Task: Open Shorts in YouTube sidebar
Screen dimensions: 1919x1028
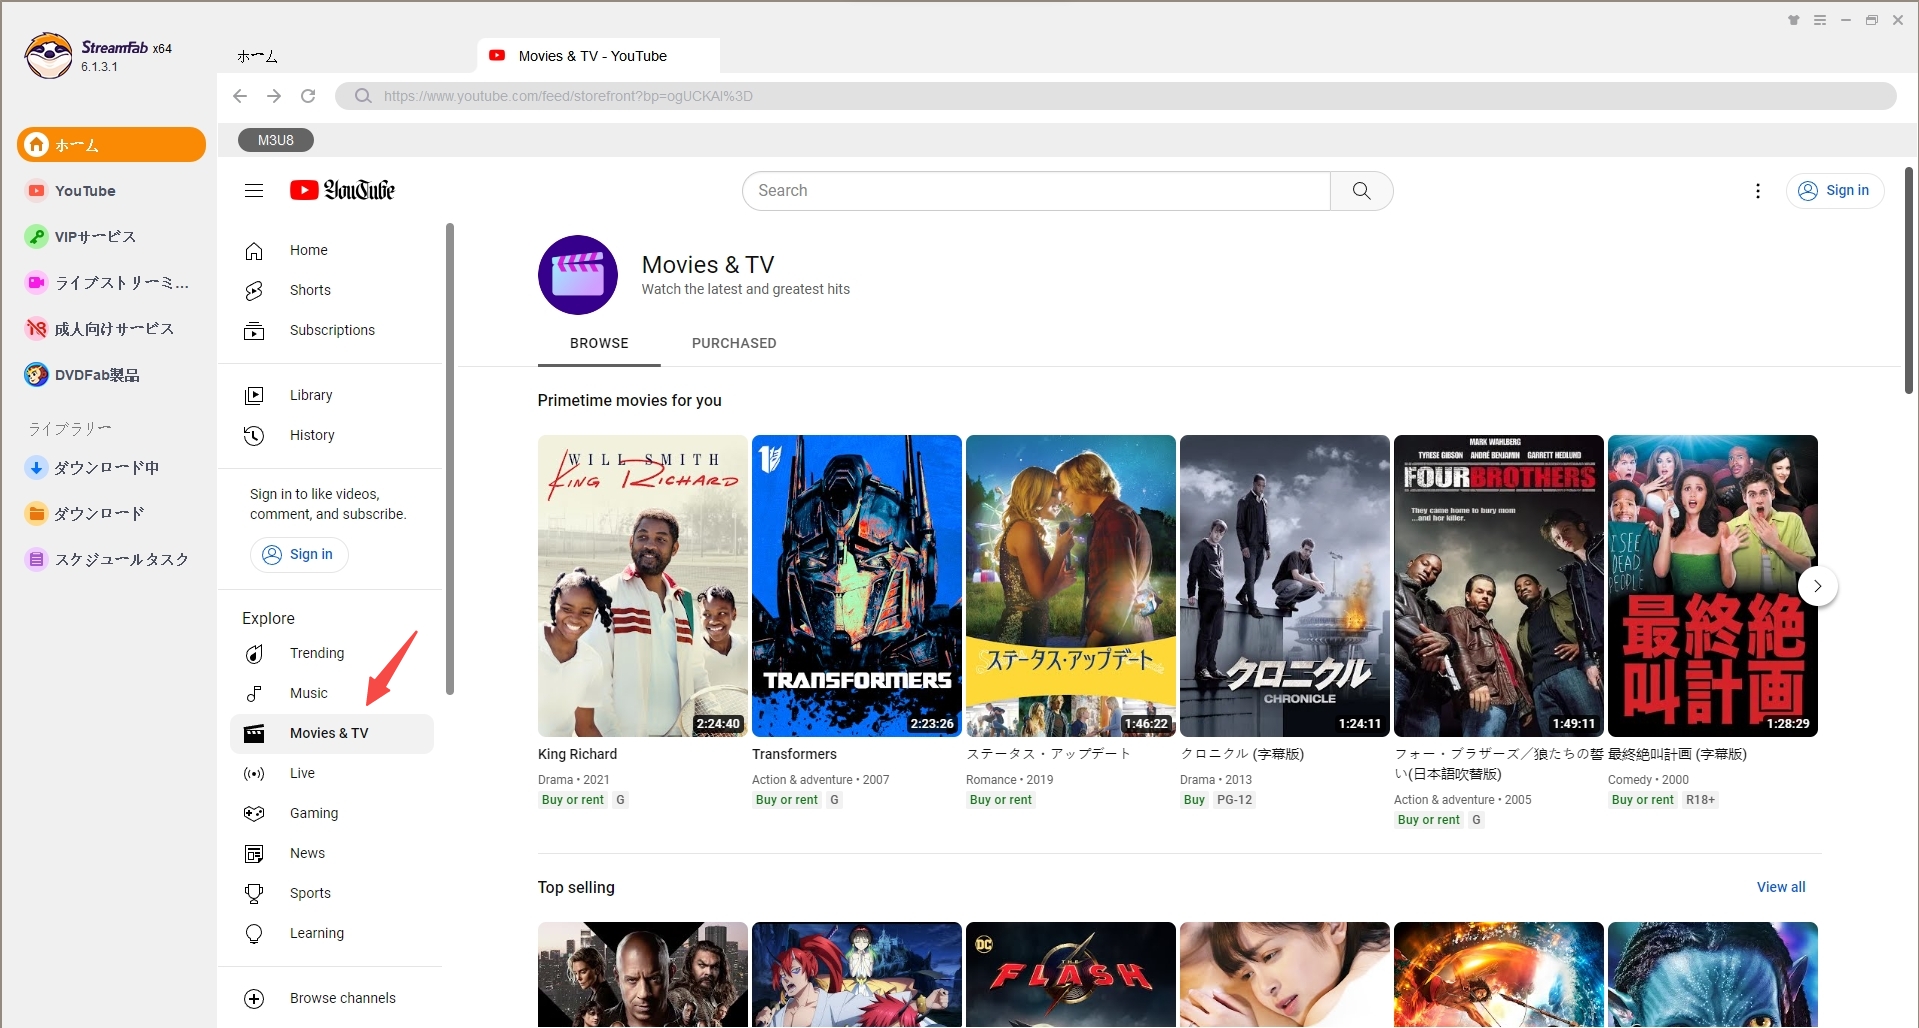Action: click(332, 290)
